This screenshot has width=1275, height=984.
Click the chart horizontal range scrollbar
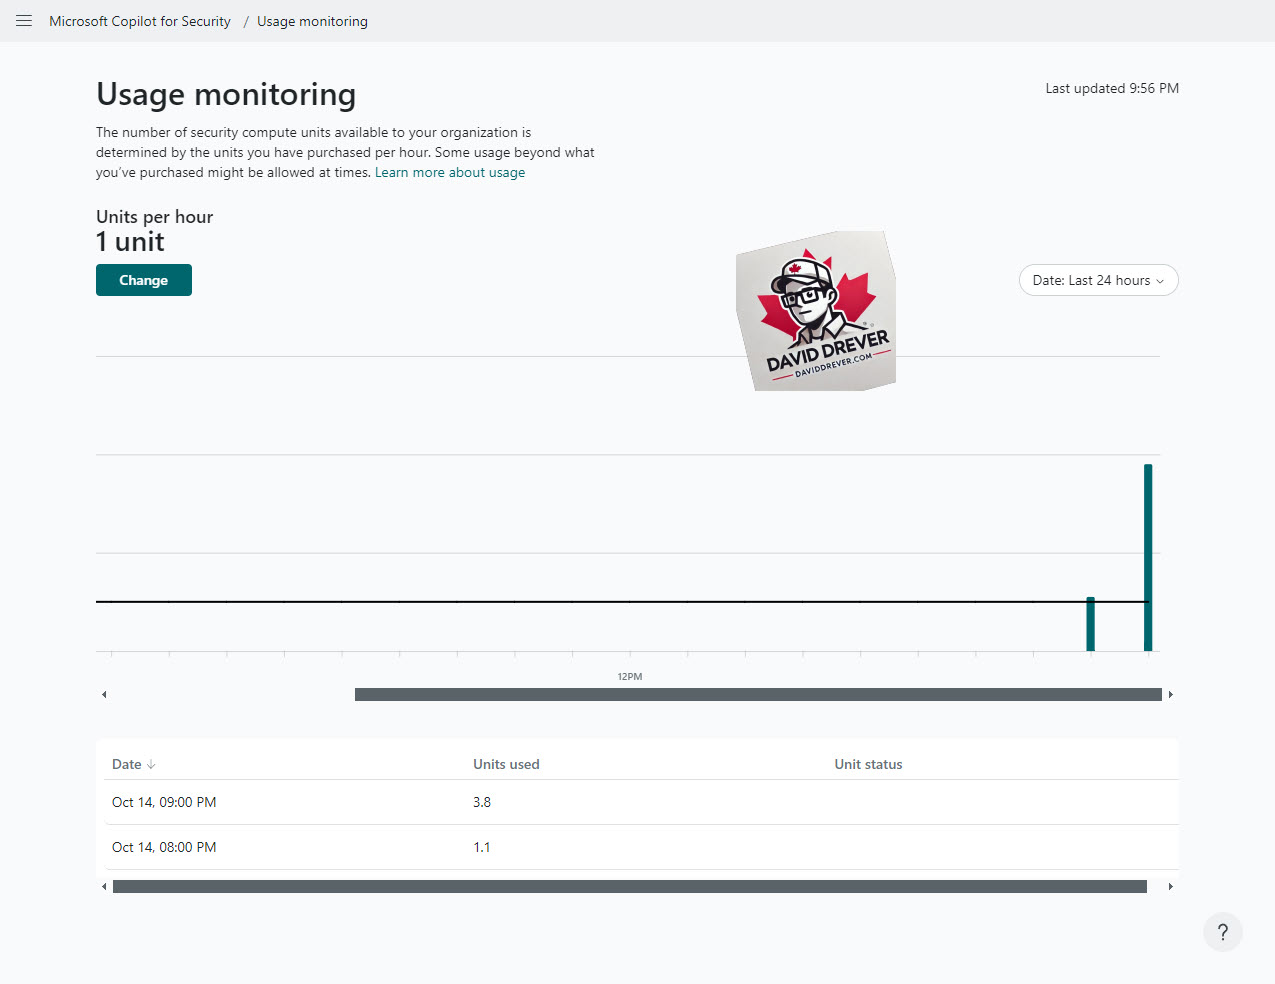point(758,694)
